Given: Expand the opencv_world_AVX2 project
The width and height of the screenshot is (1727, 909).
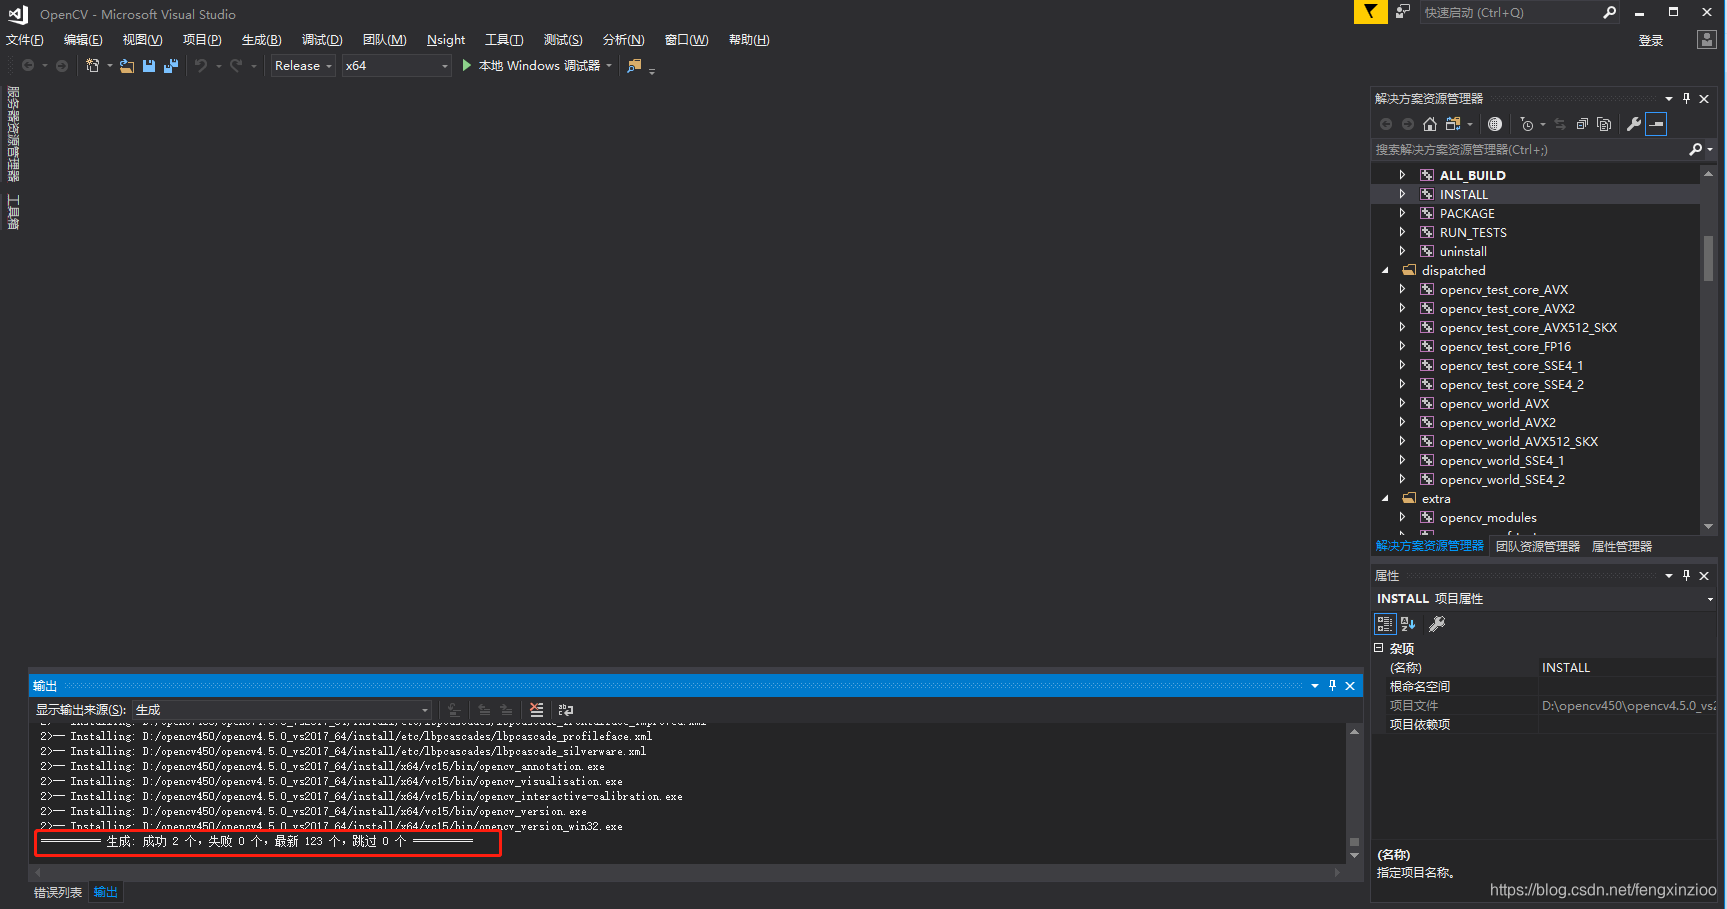Looking at the screenshot, I should pos(1402,422).
